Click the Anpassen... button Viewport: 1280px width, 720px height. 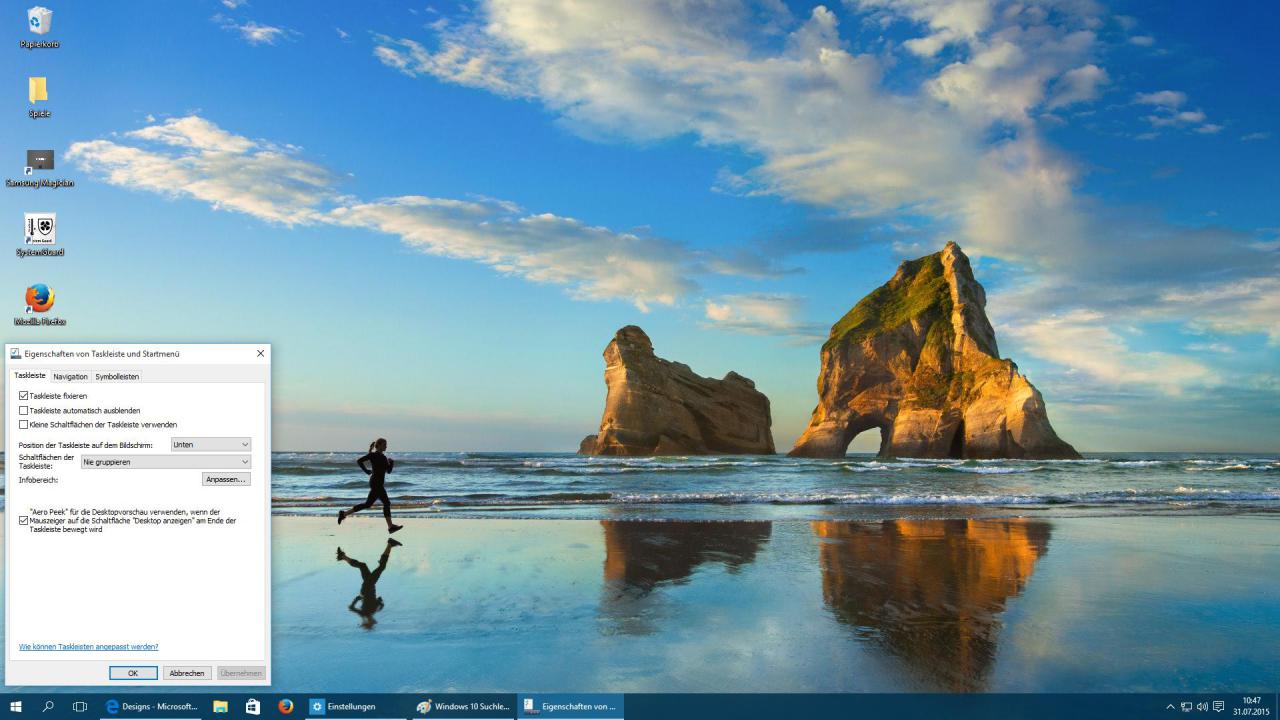pos(226,479)
